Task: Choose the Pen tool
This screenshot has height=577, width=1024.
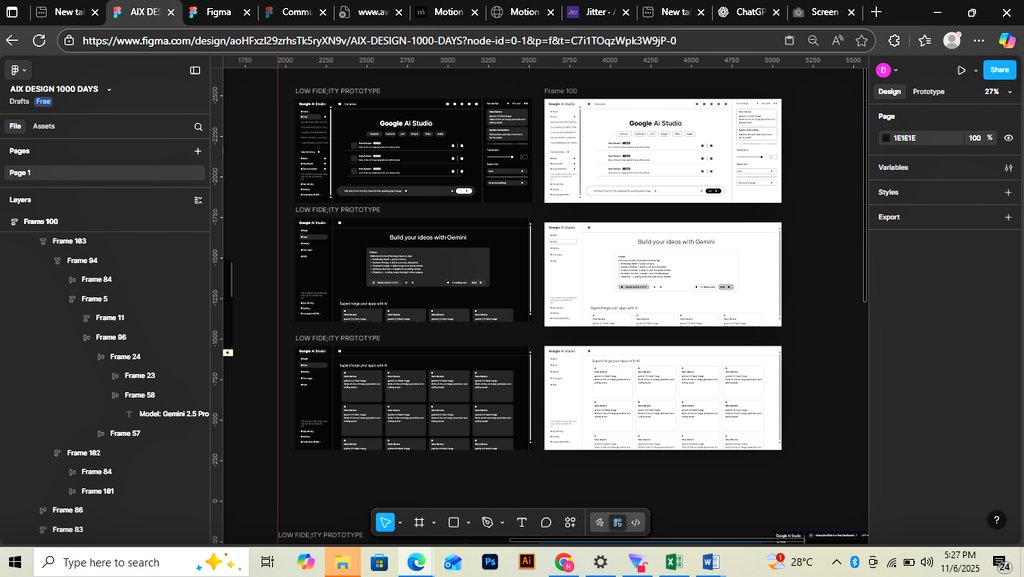Action: (487, 522)
